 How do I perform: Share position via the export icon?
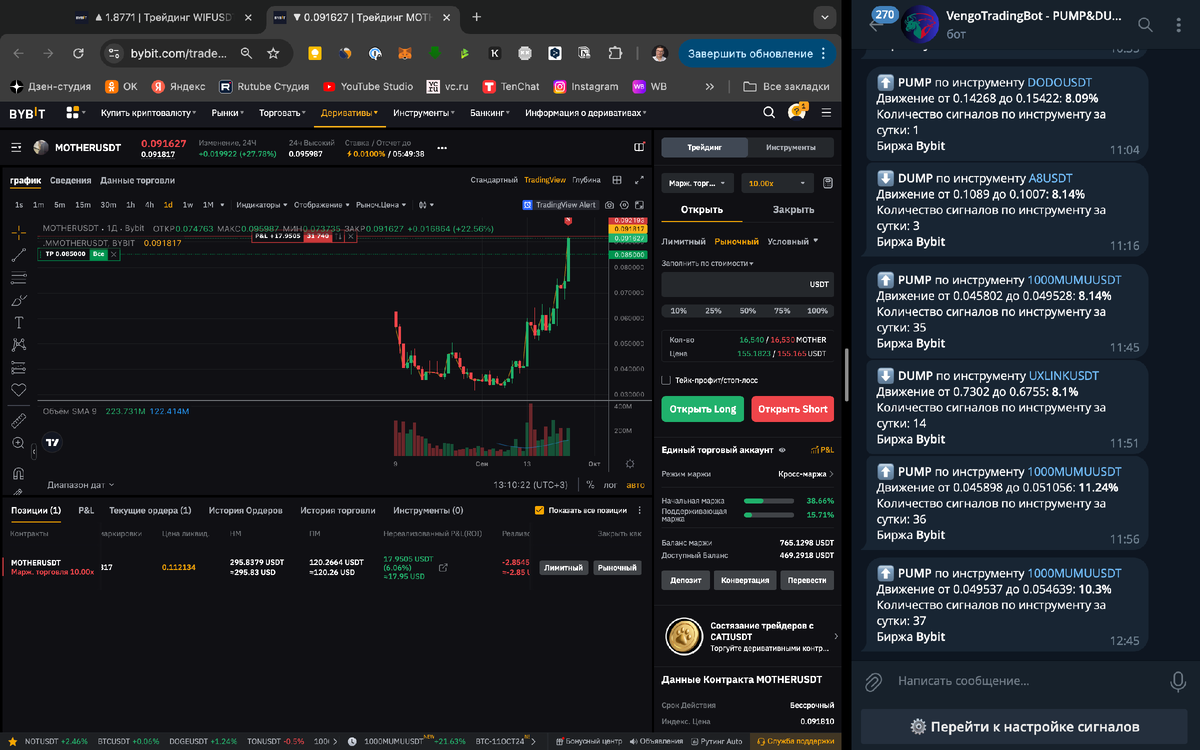click(444, 567)
